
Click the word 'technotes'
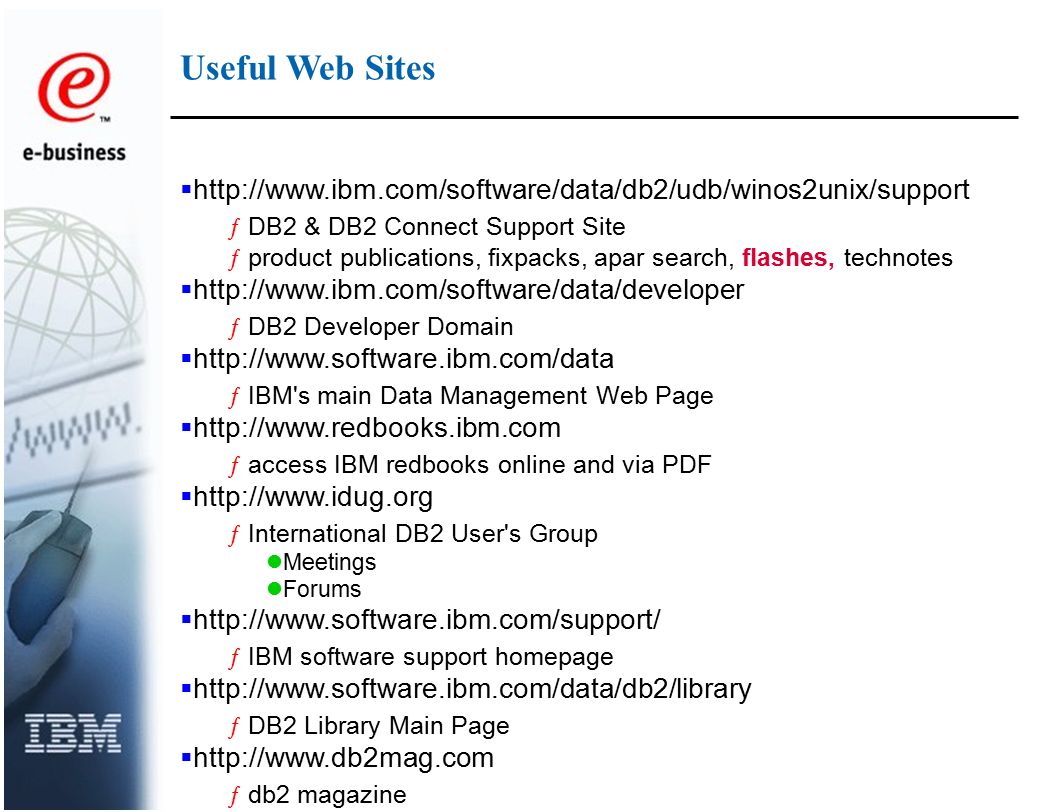tap(898, 258)
